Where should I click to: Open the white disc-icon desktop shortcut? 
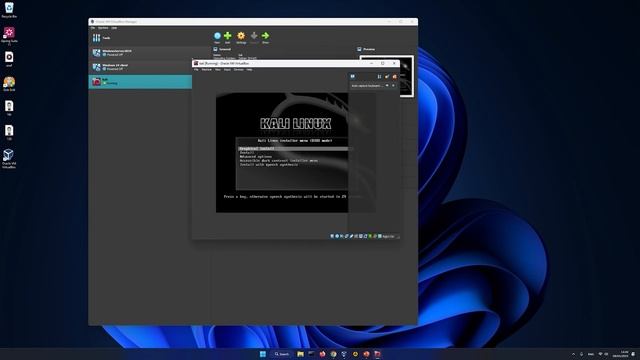[9, 59]
